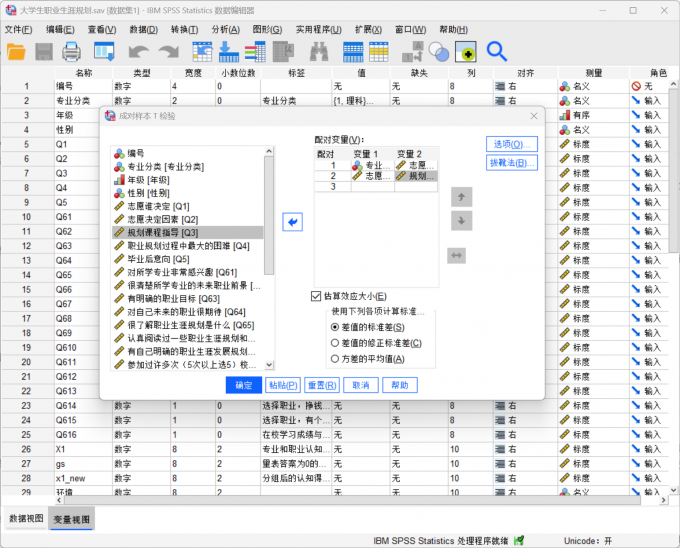The image size is (680, 548).
Task: Undo the last action in toolbar
Action: (x=139, y=52)
